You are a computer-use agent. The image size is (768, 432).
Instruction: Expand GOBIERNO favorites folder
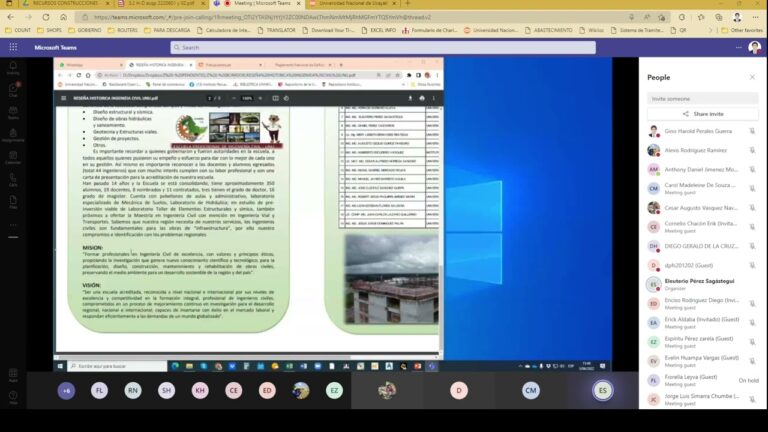[85, 30]
